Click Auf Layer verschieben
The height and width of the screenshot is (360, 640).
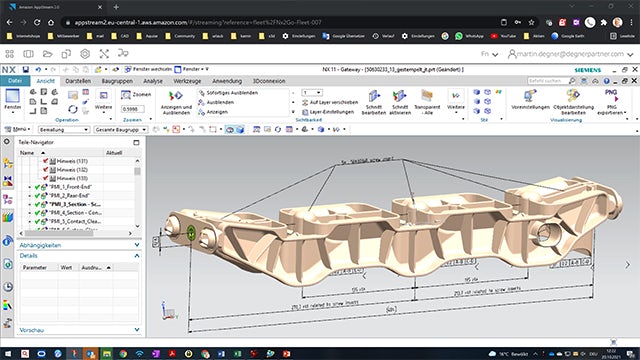coord(330,102)
